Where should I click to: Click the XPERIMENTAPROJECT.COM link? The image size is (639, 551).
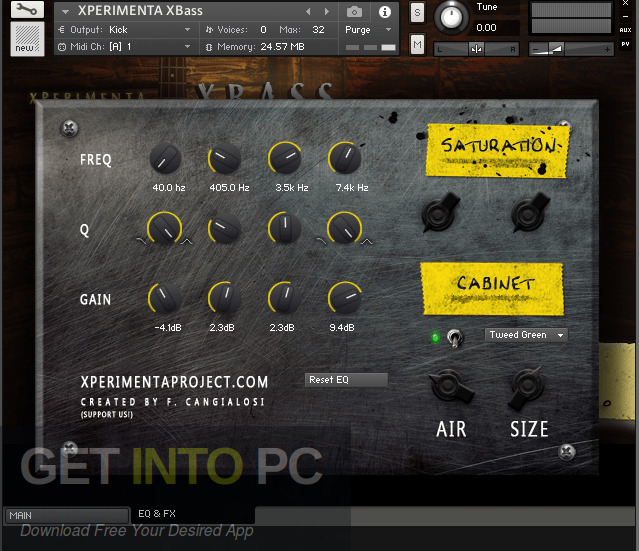coord(174,382)
